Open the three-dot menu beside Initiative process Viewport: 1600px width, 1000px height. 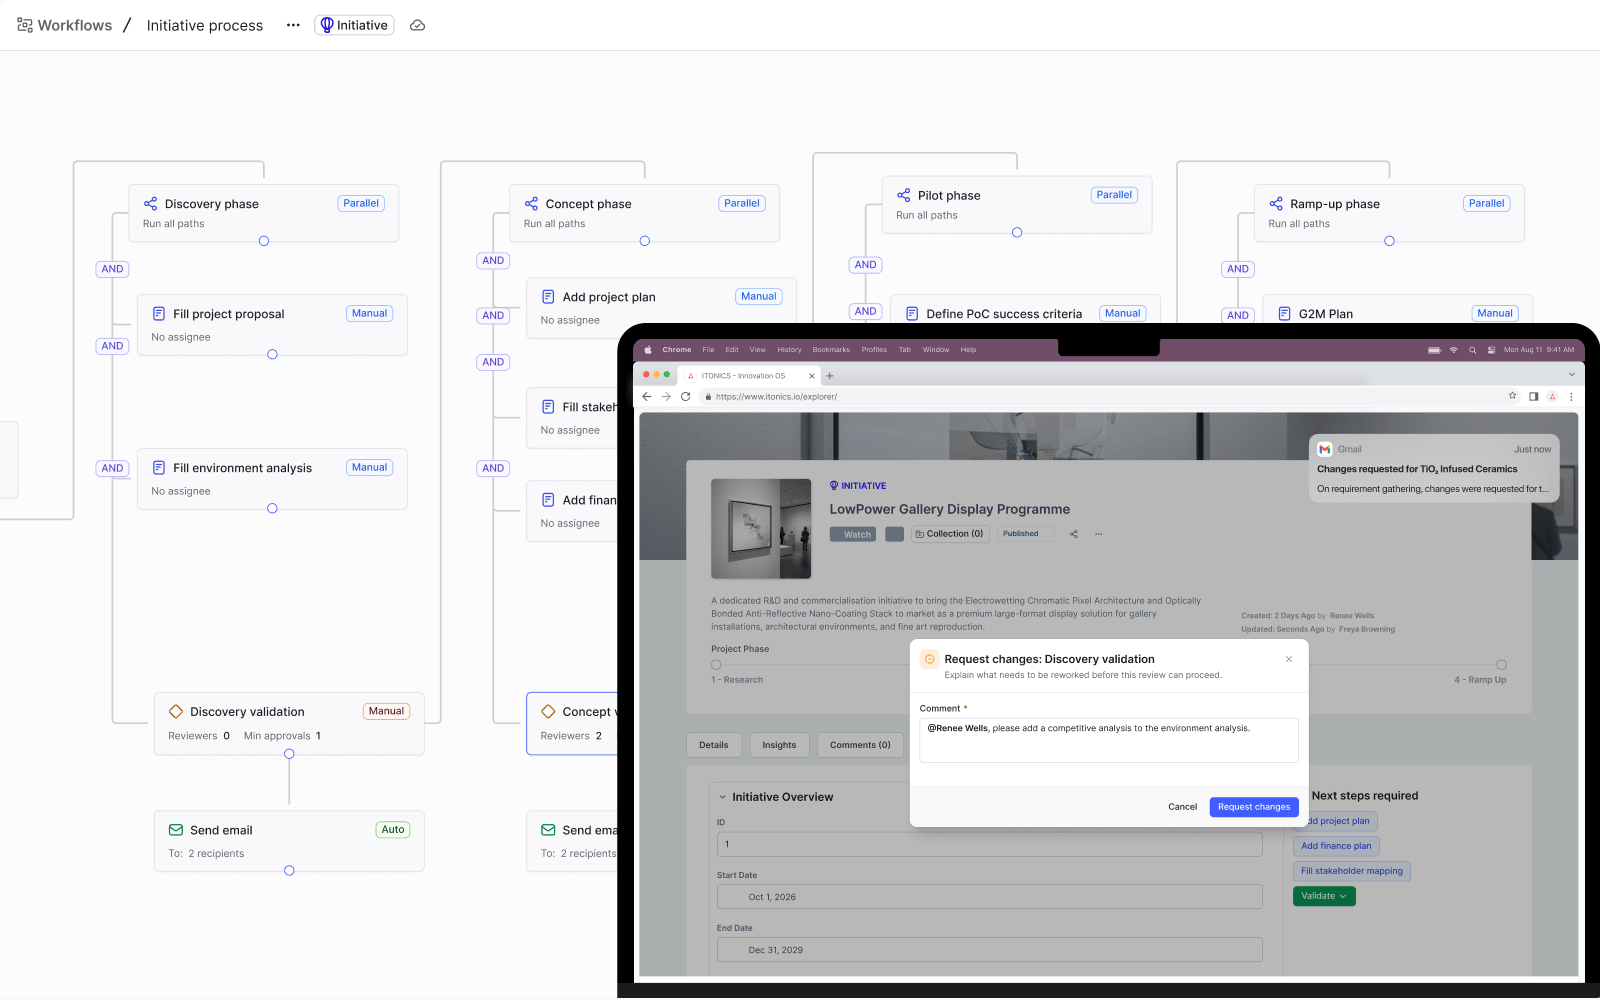click(293, 25)
